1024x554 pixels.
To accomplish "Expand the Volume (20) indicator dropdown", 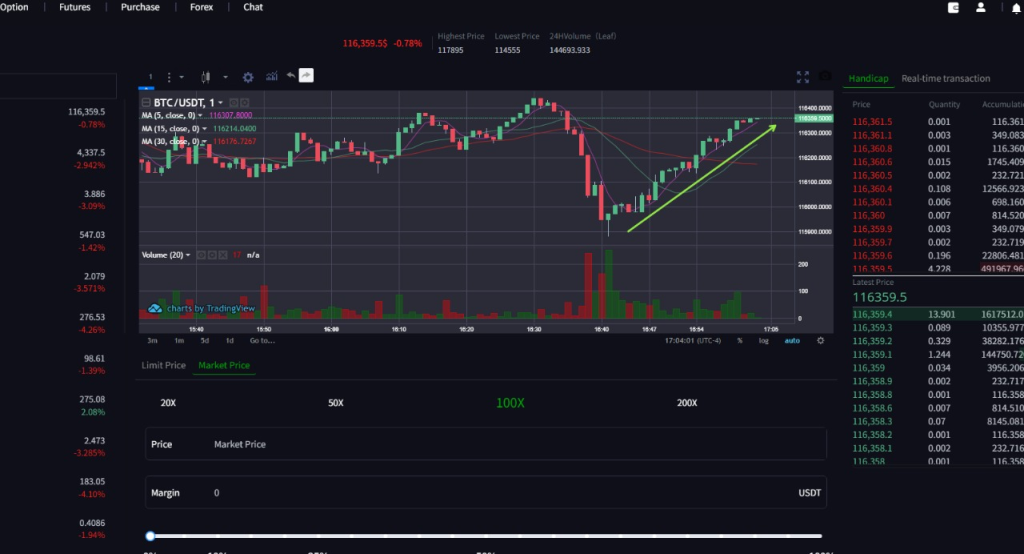I will [188, 255].
